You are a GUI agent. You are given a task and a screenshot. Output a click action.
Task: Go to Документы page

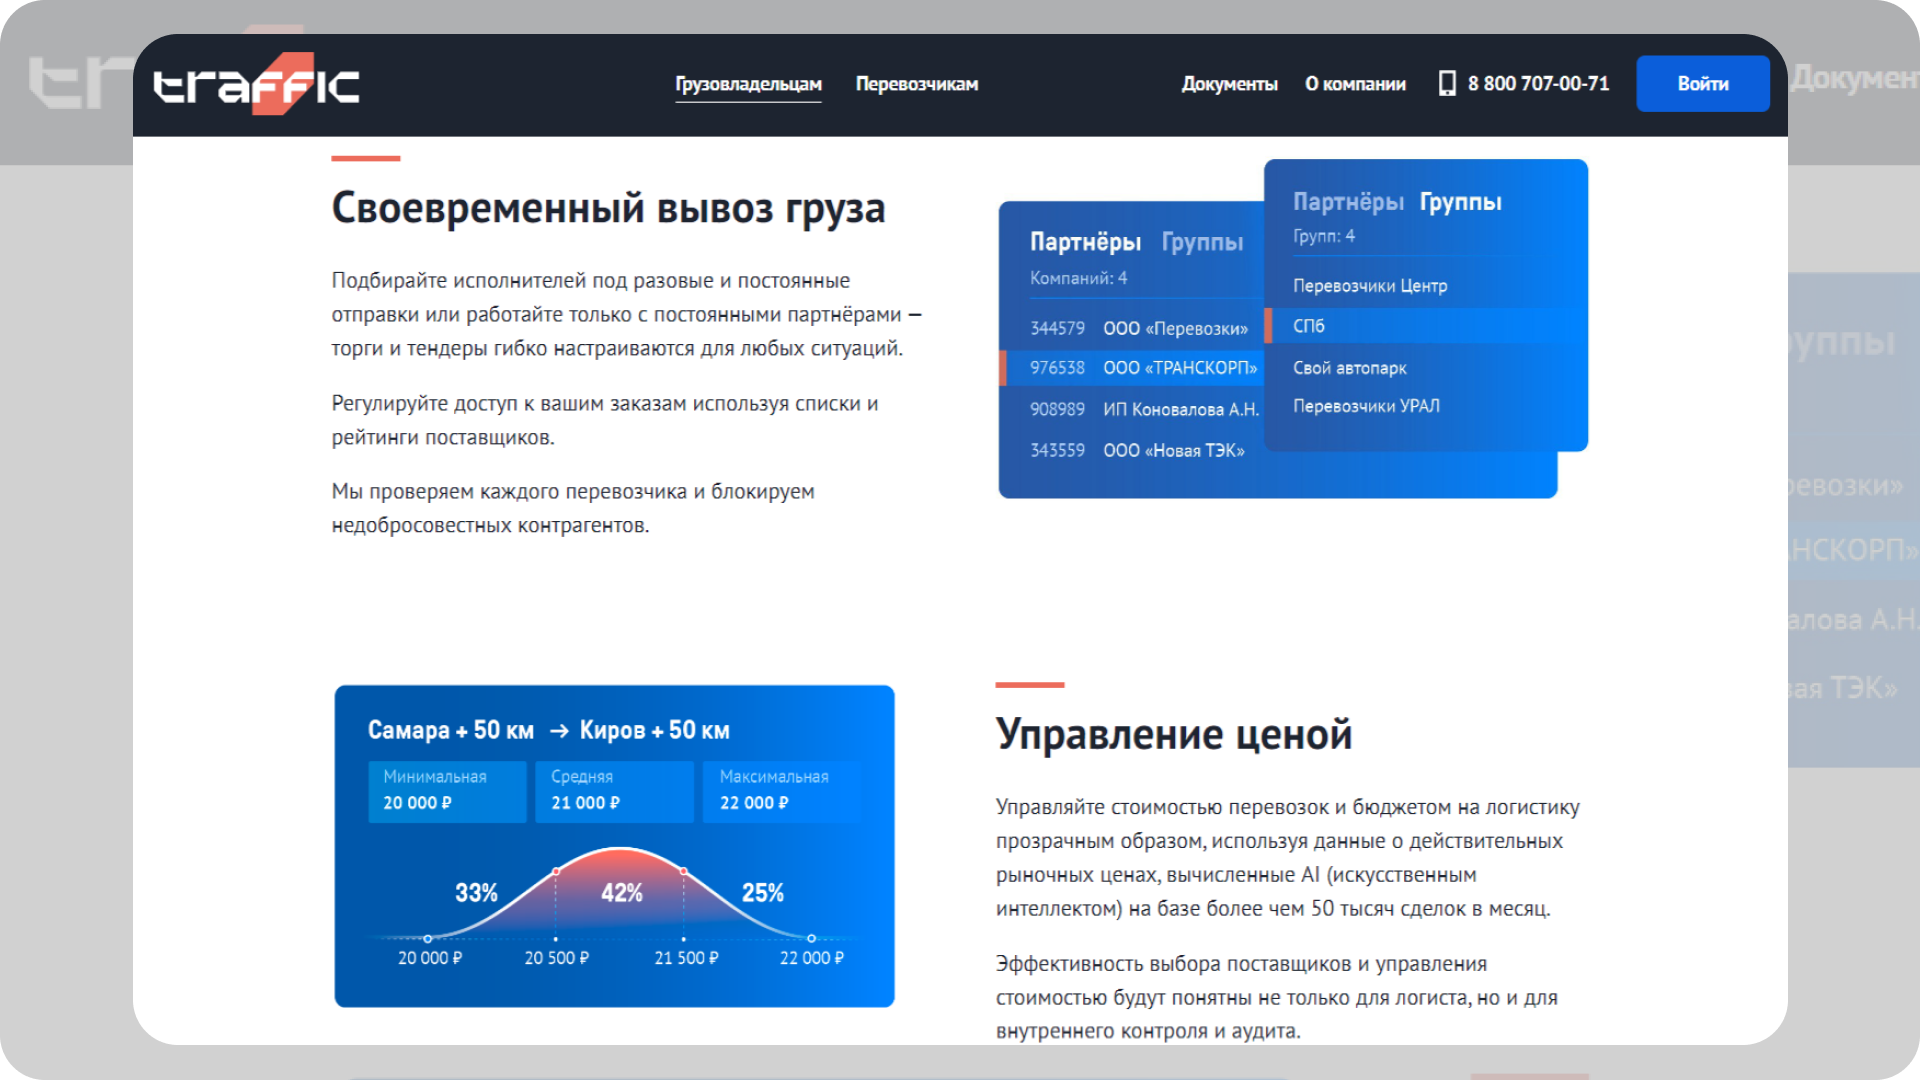click(x=1229, y=84)
